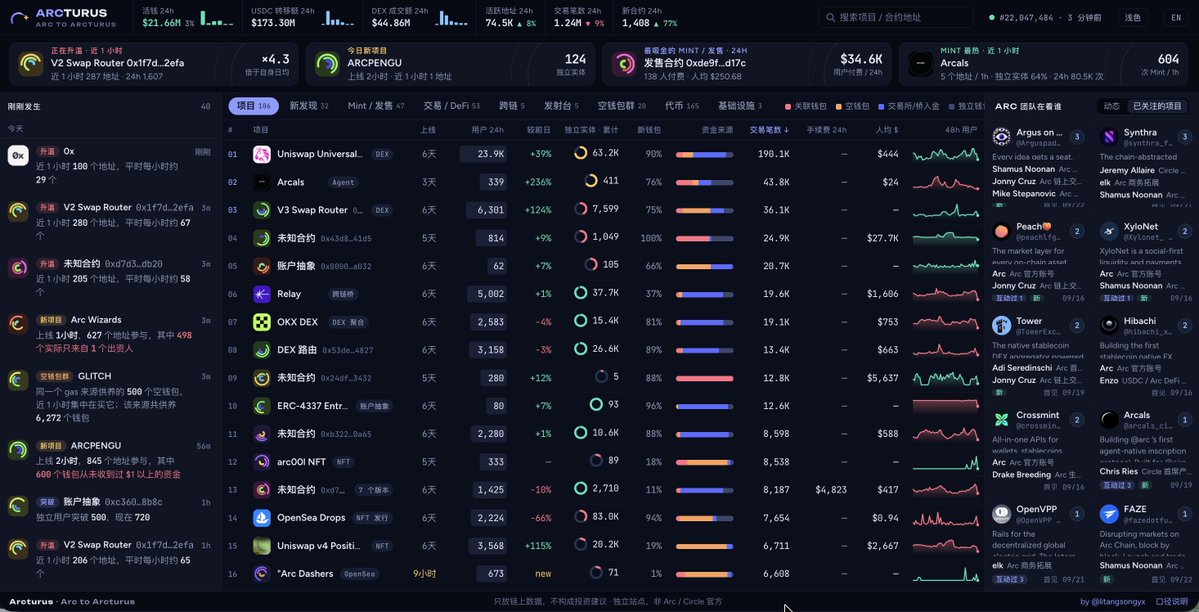Click the Arc Dashers project icon
This screenshot has height=612, width=1199.
point(262,574)
